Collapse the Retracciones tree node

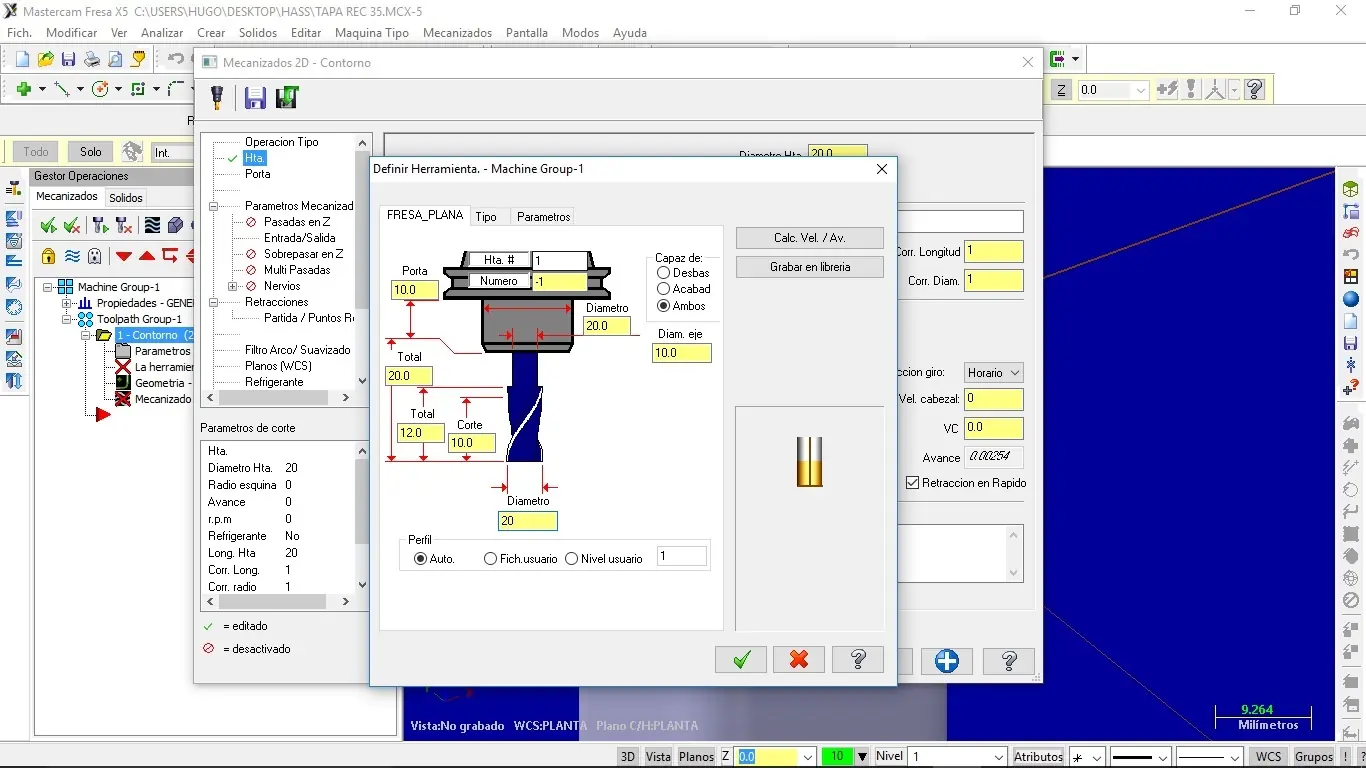tap(213, 302)
